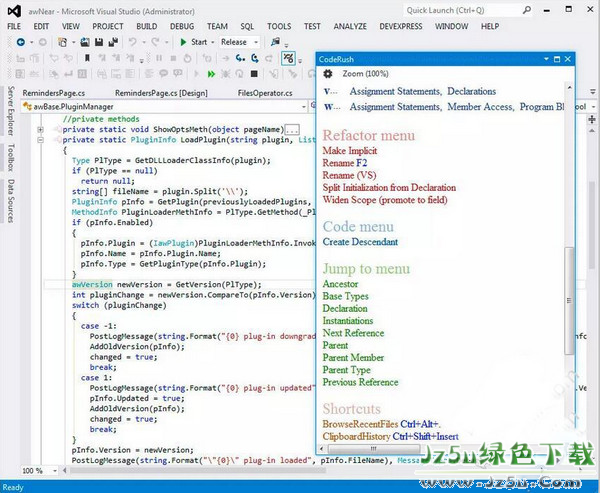Click the Previous Reference link
The image size is (601, 495).
click(x=360, y=382)
